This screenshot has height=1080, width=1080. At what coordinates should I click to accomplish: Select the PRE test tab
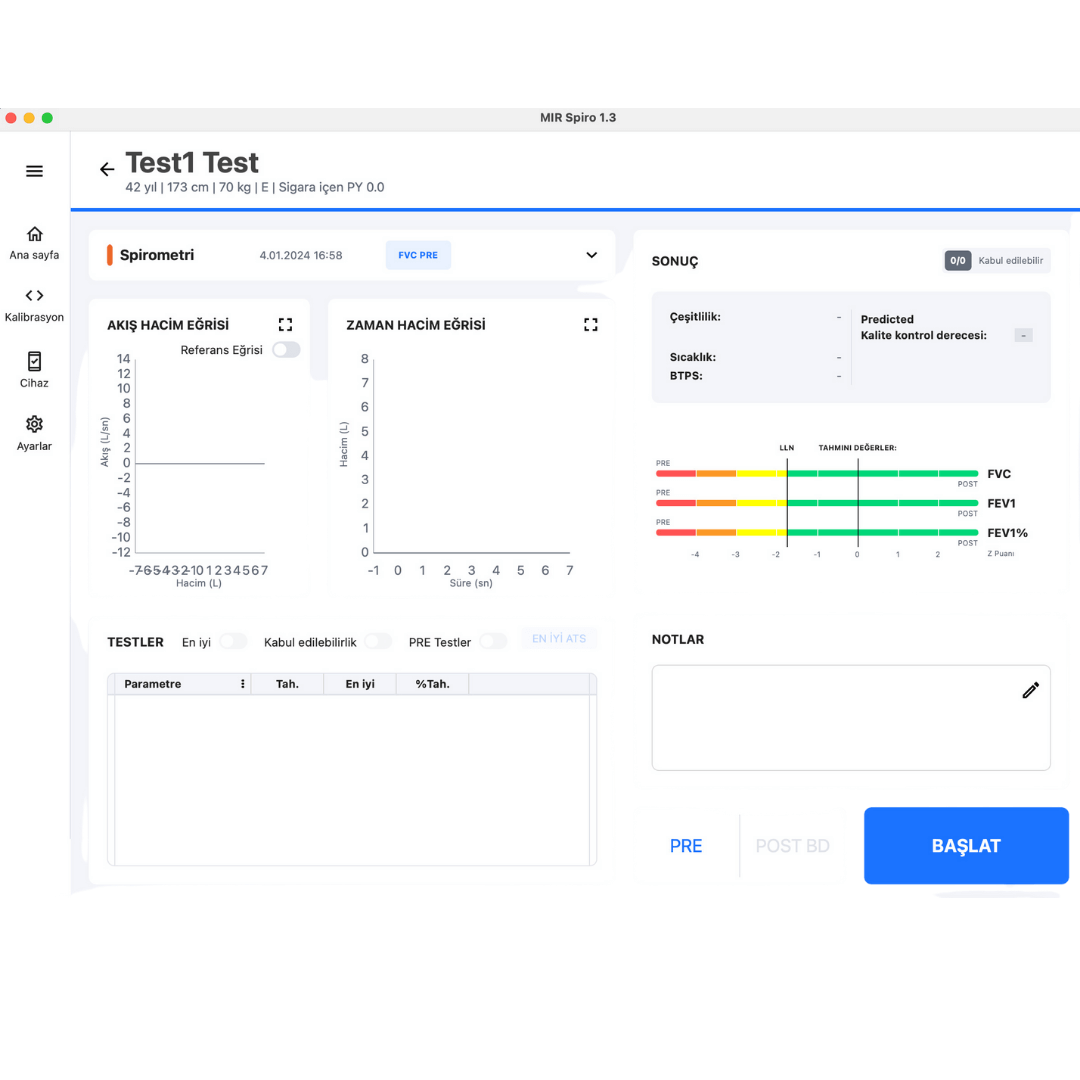(x=686, y=846)
